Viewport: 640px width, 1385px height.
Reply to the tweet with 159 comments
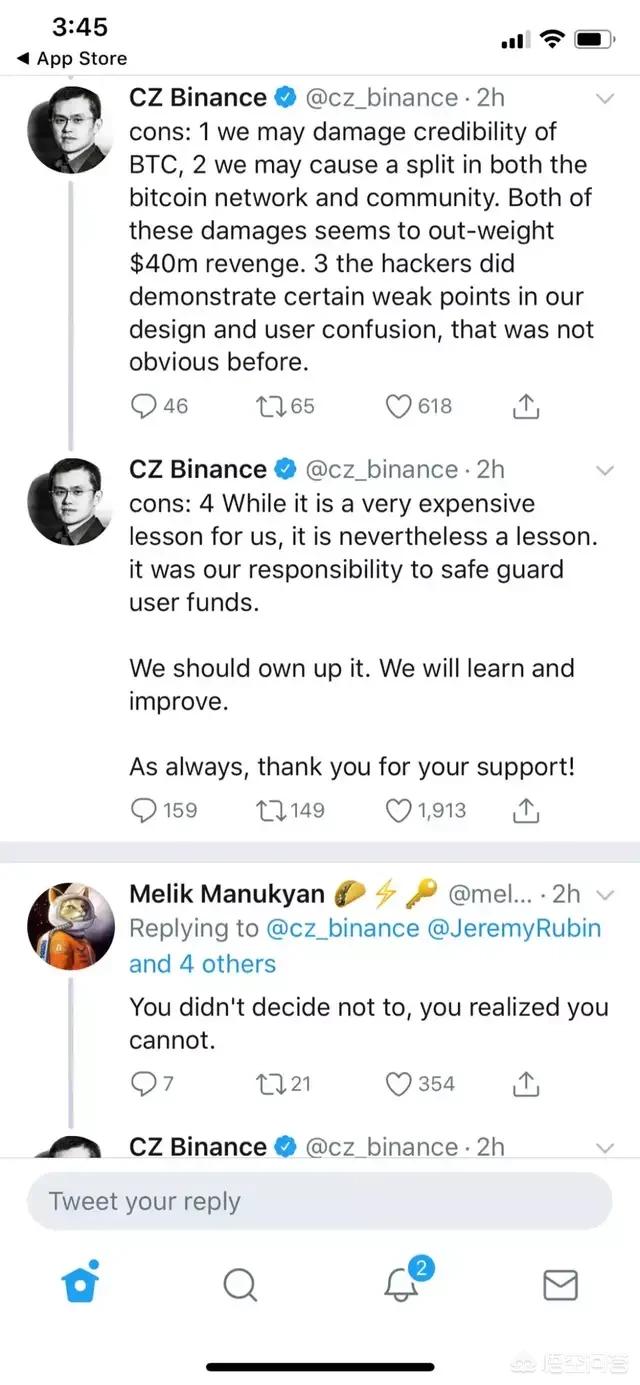145,810
